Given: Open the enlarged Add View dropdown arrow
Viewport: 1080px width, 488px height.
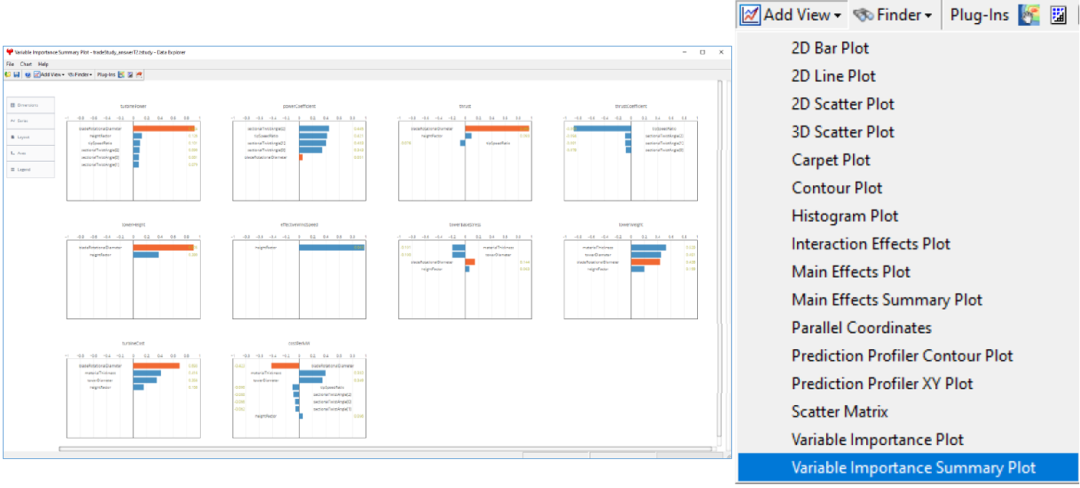Looking at the screenshot, I should 837,15.
